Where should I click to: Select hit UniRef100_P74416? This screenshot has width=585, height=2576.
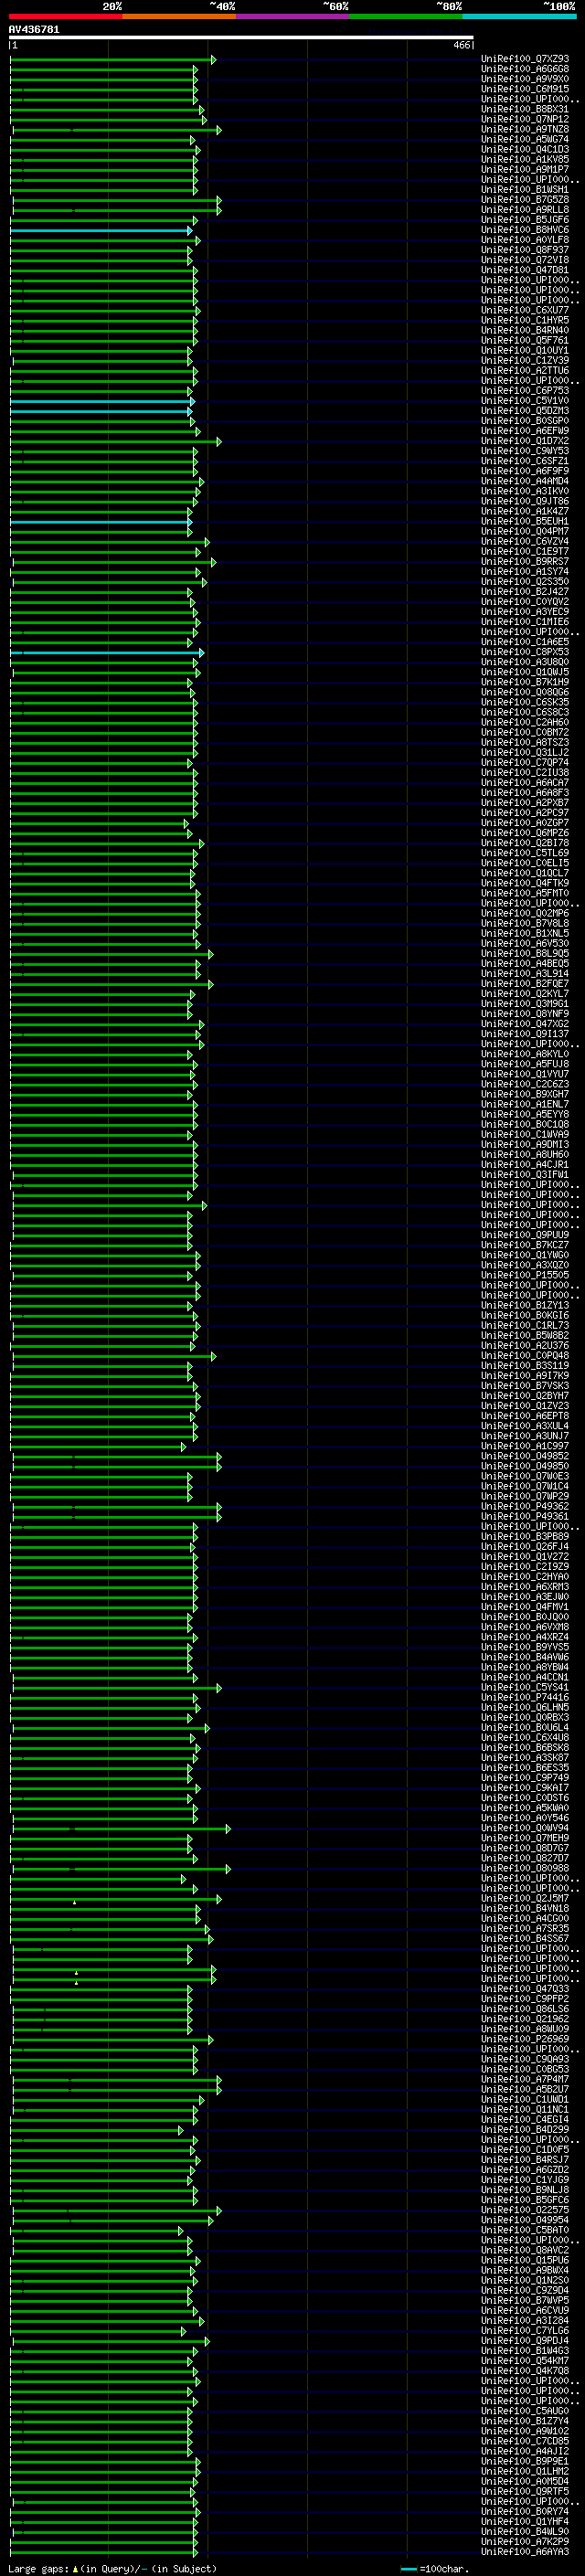525,1697
